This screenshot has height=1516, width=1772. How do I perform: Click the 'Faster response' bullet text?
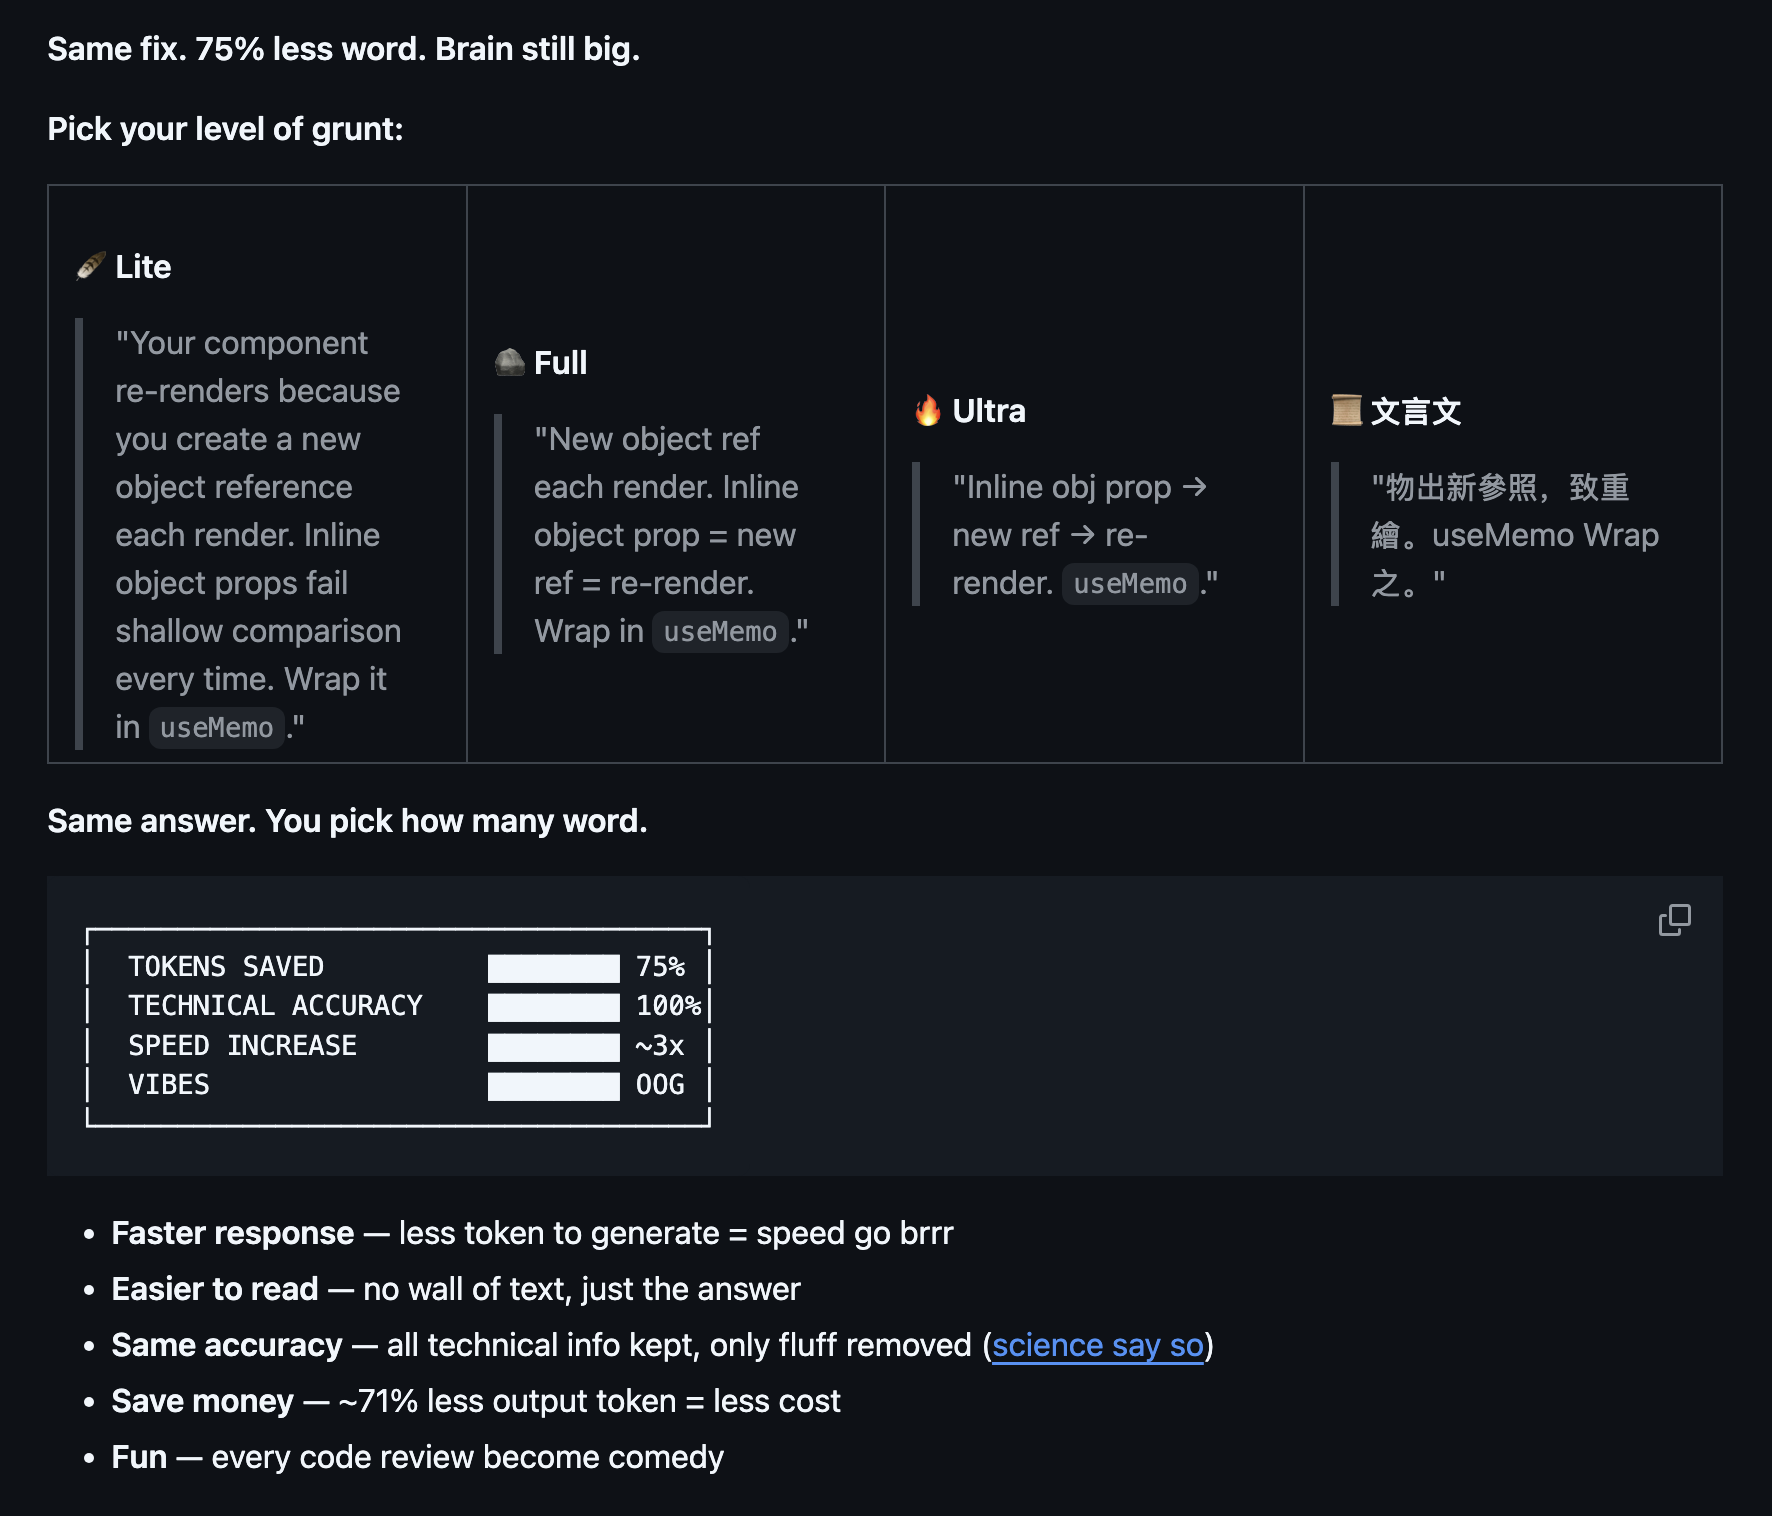(x=233, y=1233)
